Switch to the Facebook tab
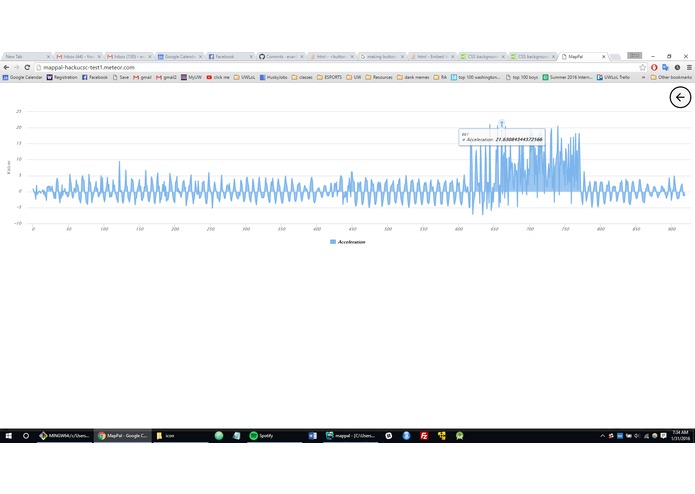The width and height of the screenshot is (695, 494). coord(230,57)
